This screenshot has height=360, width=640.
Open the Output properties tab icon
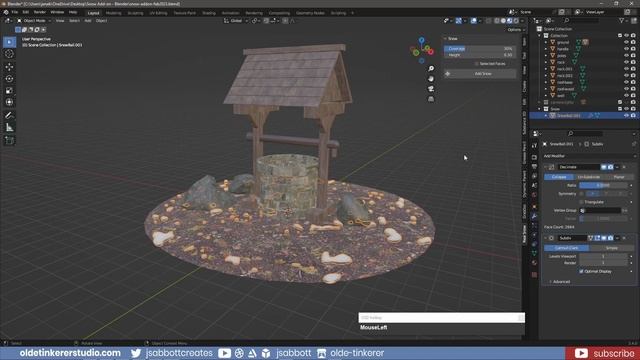point(534,167)
